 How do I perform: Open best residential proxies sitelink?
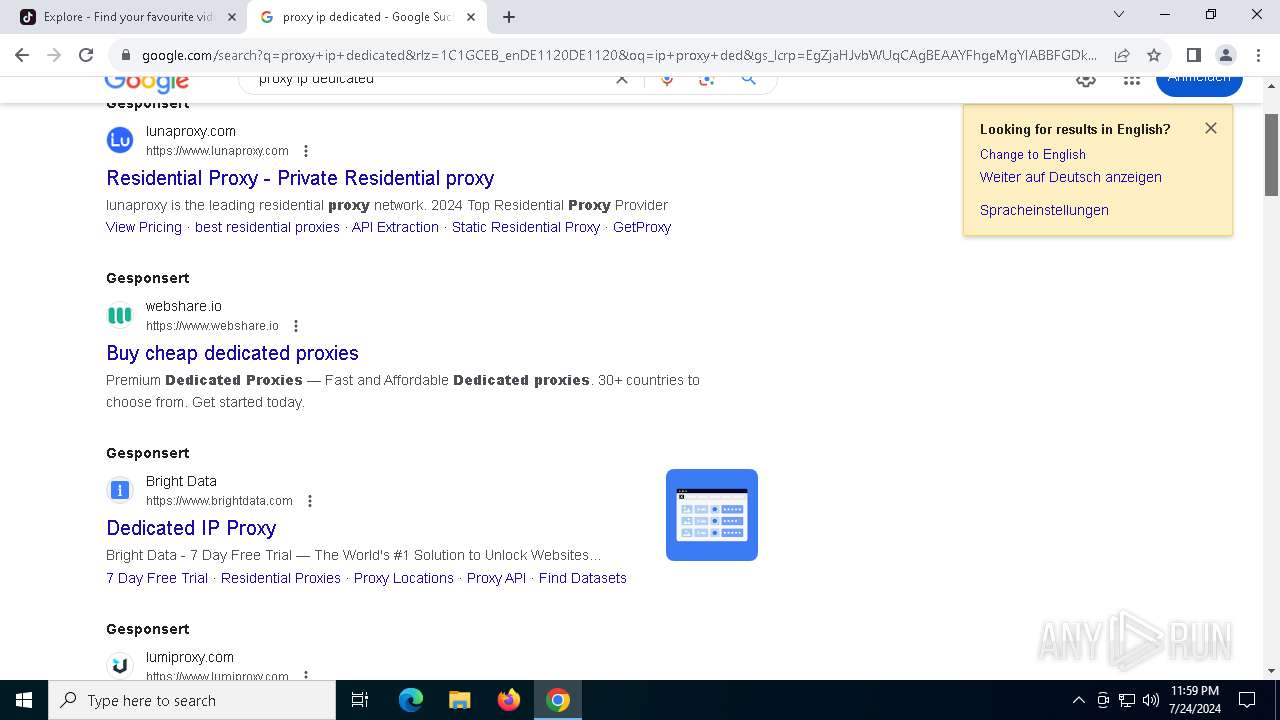[x=267, y=227]
